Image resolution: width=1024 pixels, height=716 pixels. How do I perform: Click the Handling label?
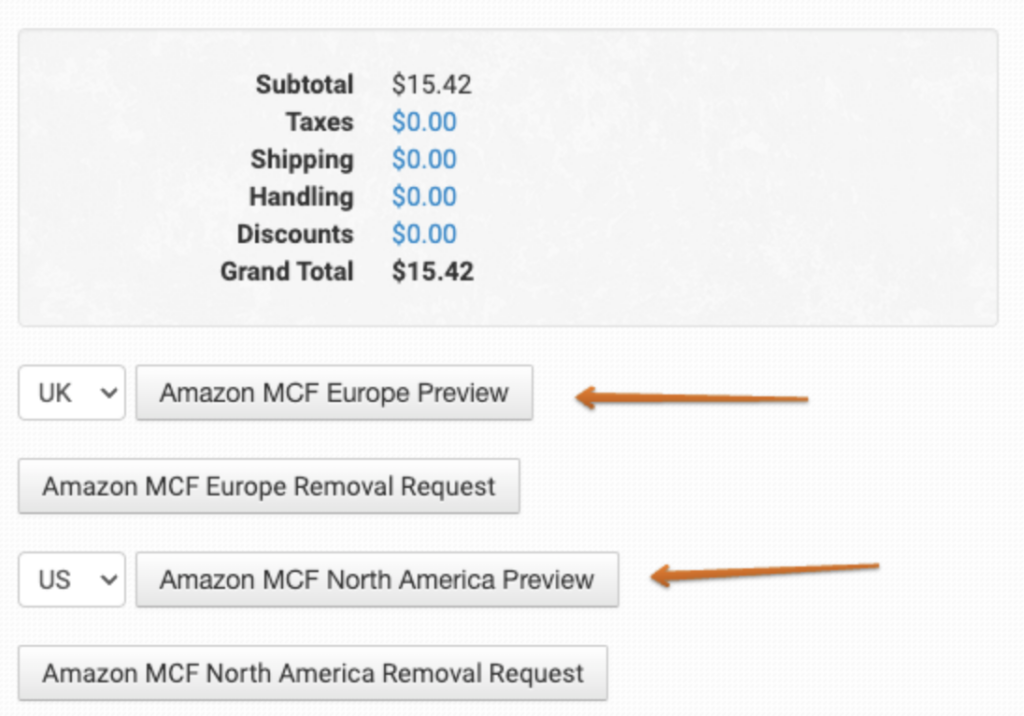301,197
